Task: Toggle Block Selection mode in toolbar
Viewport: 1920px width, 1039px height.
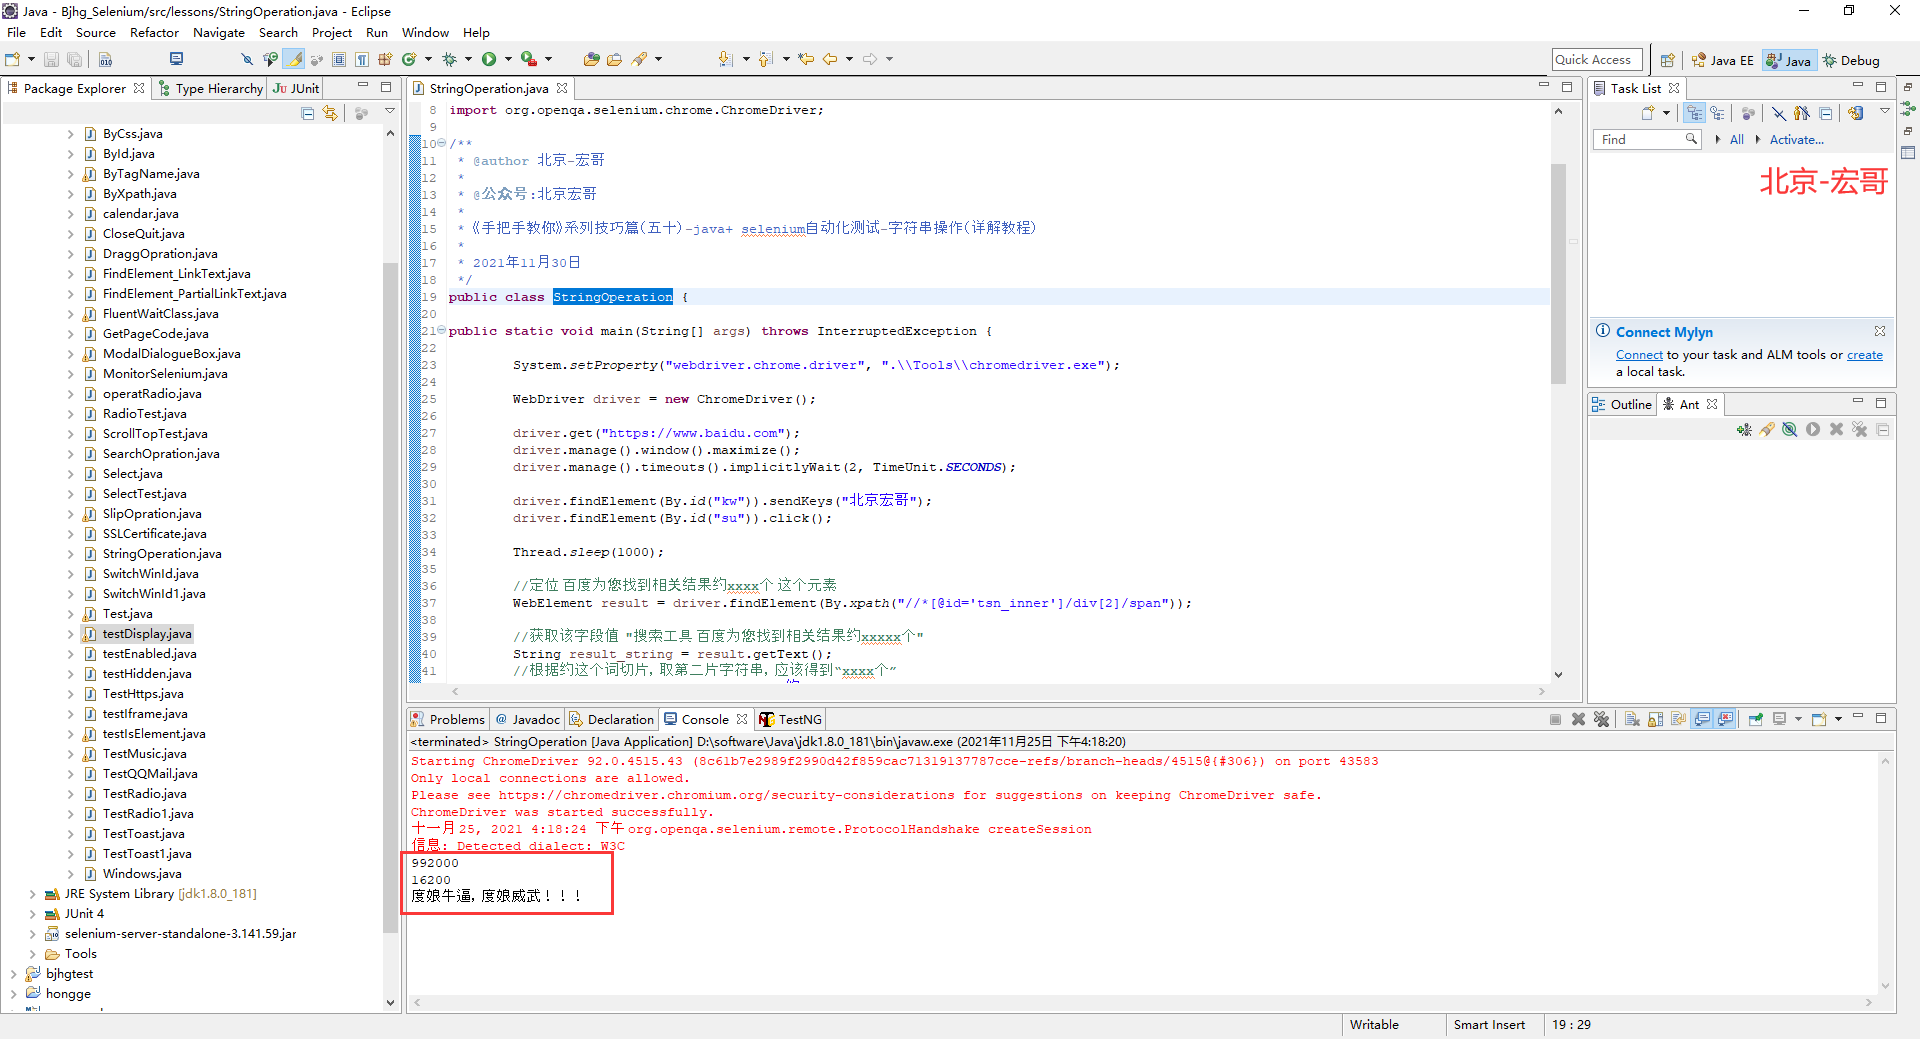Action: coord(339,59)
